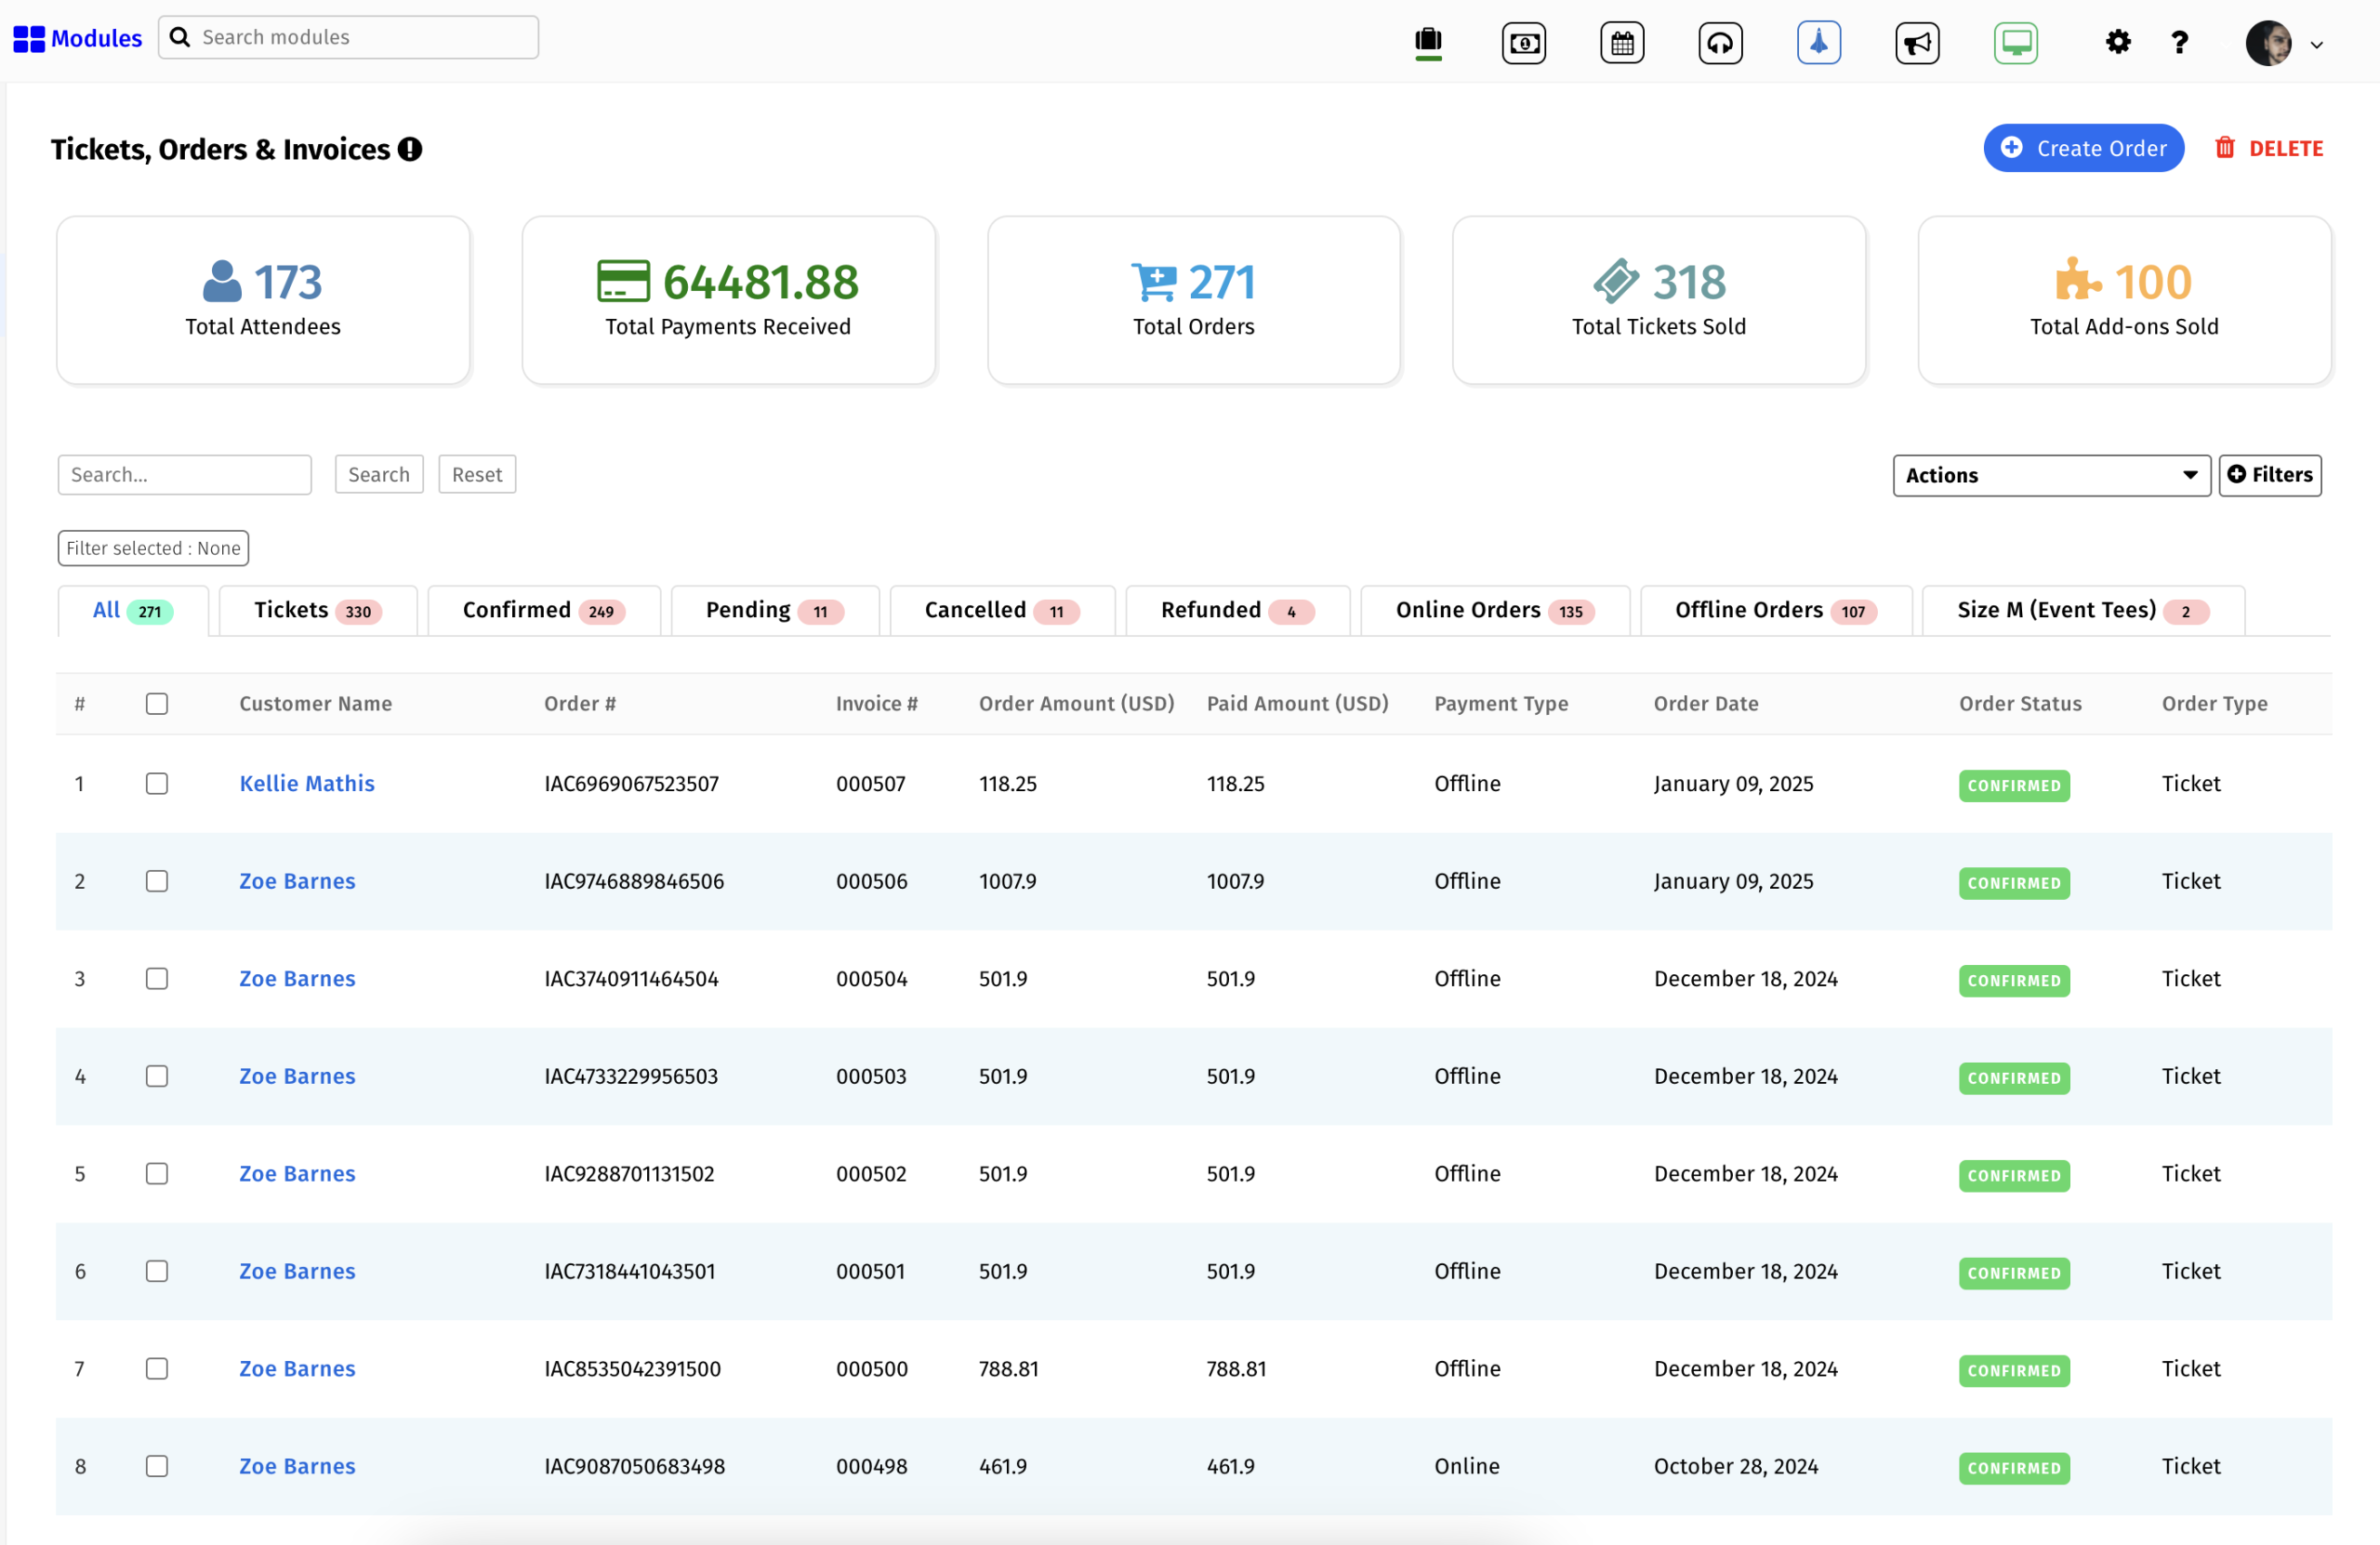This screenshot has height=1545, width=2380.
Task: Check the row 8 order IAC9087050683498 checkbox
Action: 157,1466
